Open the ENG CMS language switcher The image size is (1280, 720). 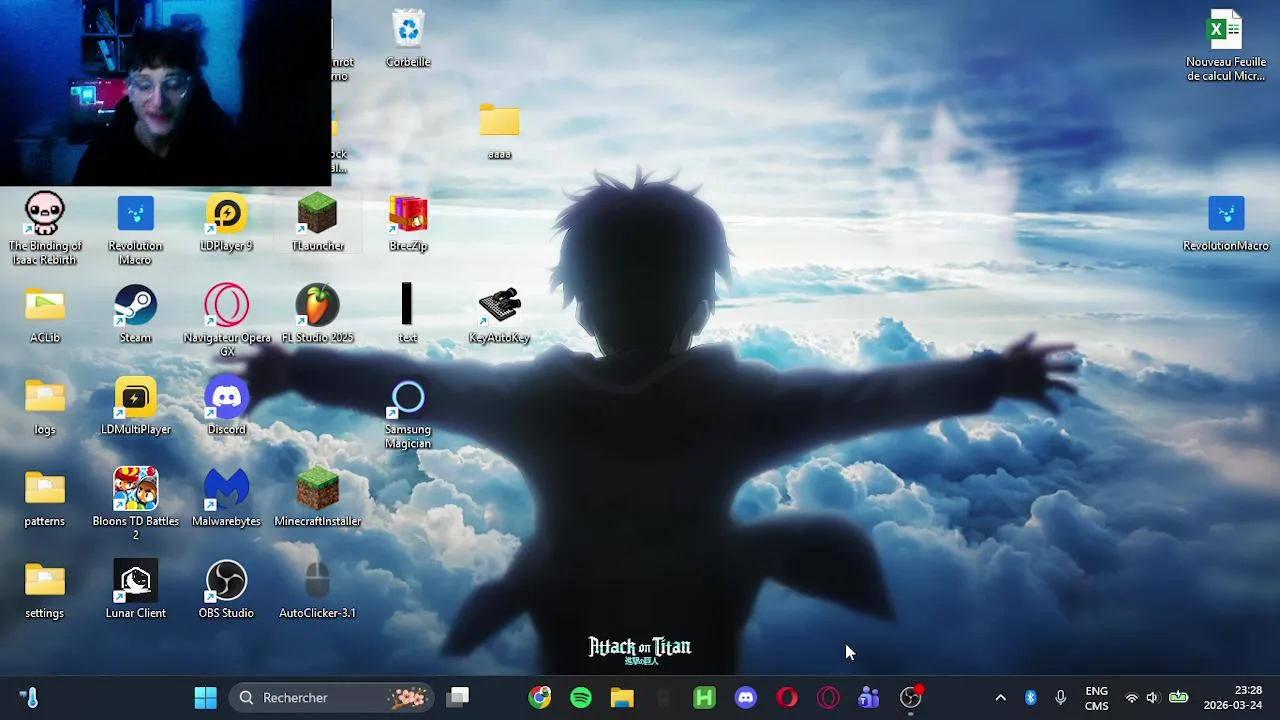point(1096,698)
